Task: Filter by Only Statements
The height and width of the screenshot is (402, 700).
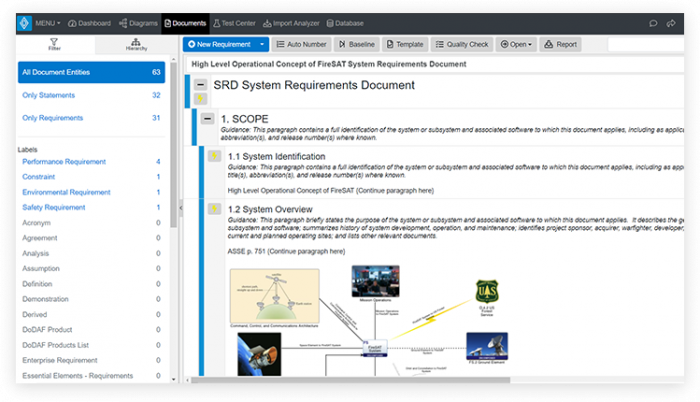Action: coord(92,95)
